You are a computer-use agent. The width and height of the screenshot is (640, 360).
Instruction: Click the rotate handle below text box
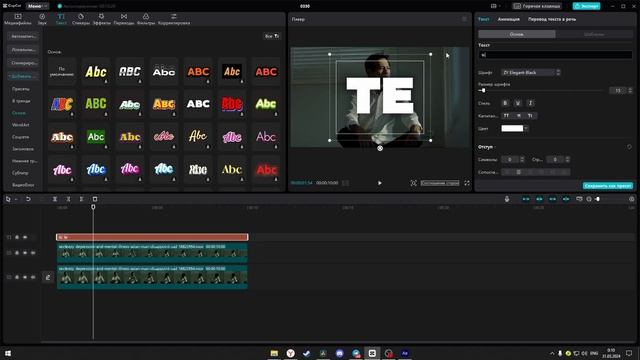[x=380, y=149]
